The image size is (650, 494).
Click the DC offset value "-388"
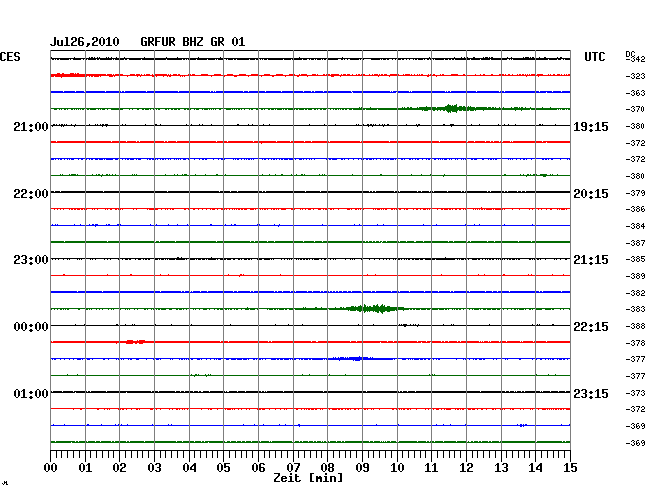[x=635, y=327]
